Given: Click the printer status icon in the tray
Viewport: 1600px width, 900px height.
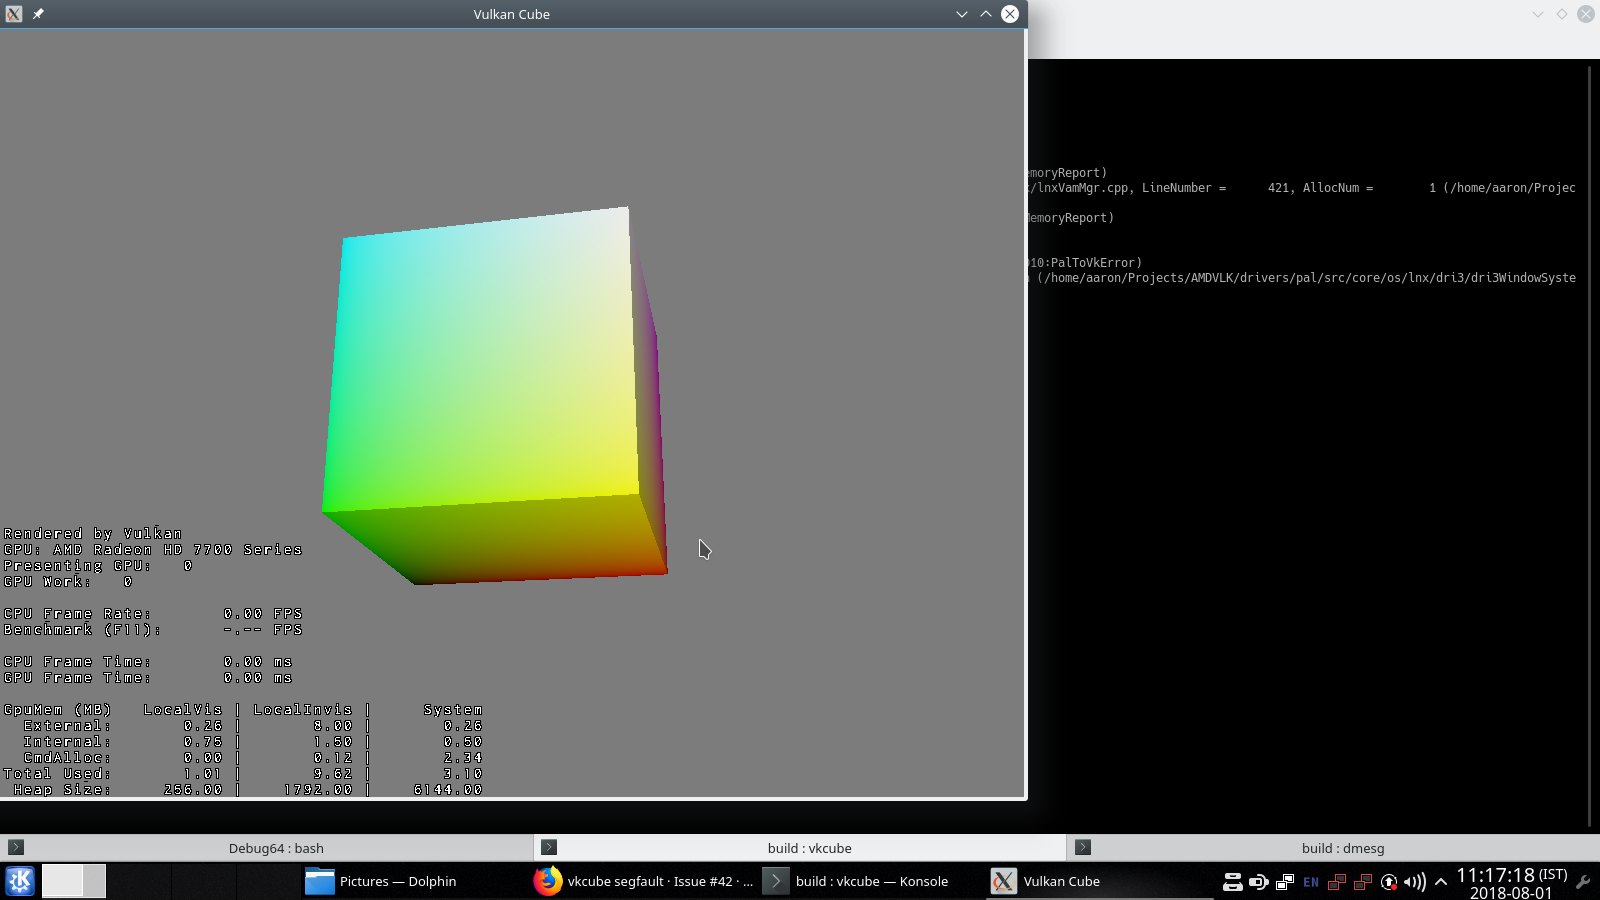Looking at the screenshot, I should click(x=1233, y=881).
